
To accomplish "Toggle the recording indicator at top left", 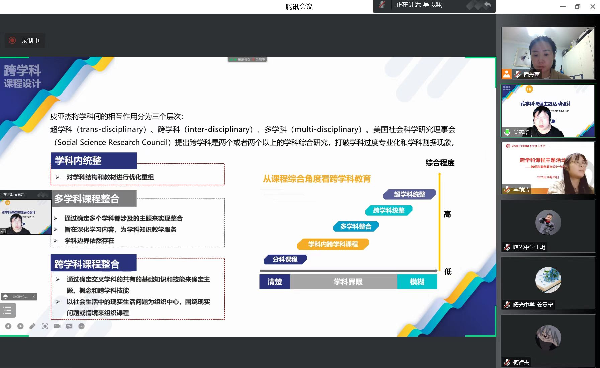I will pyautogui.click(x=24, y=40).
